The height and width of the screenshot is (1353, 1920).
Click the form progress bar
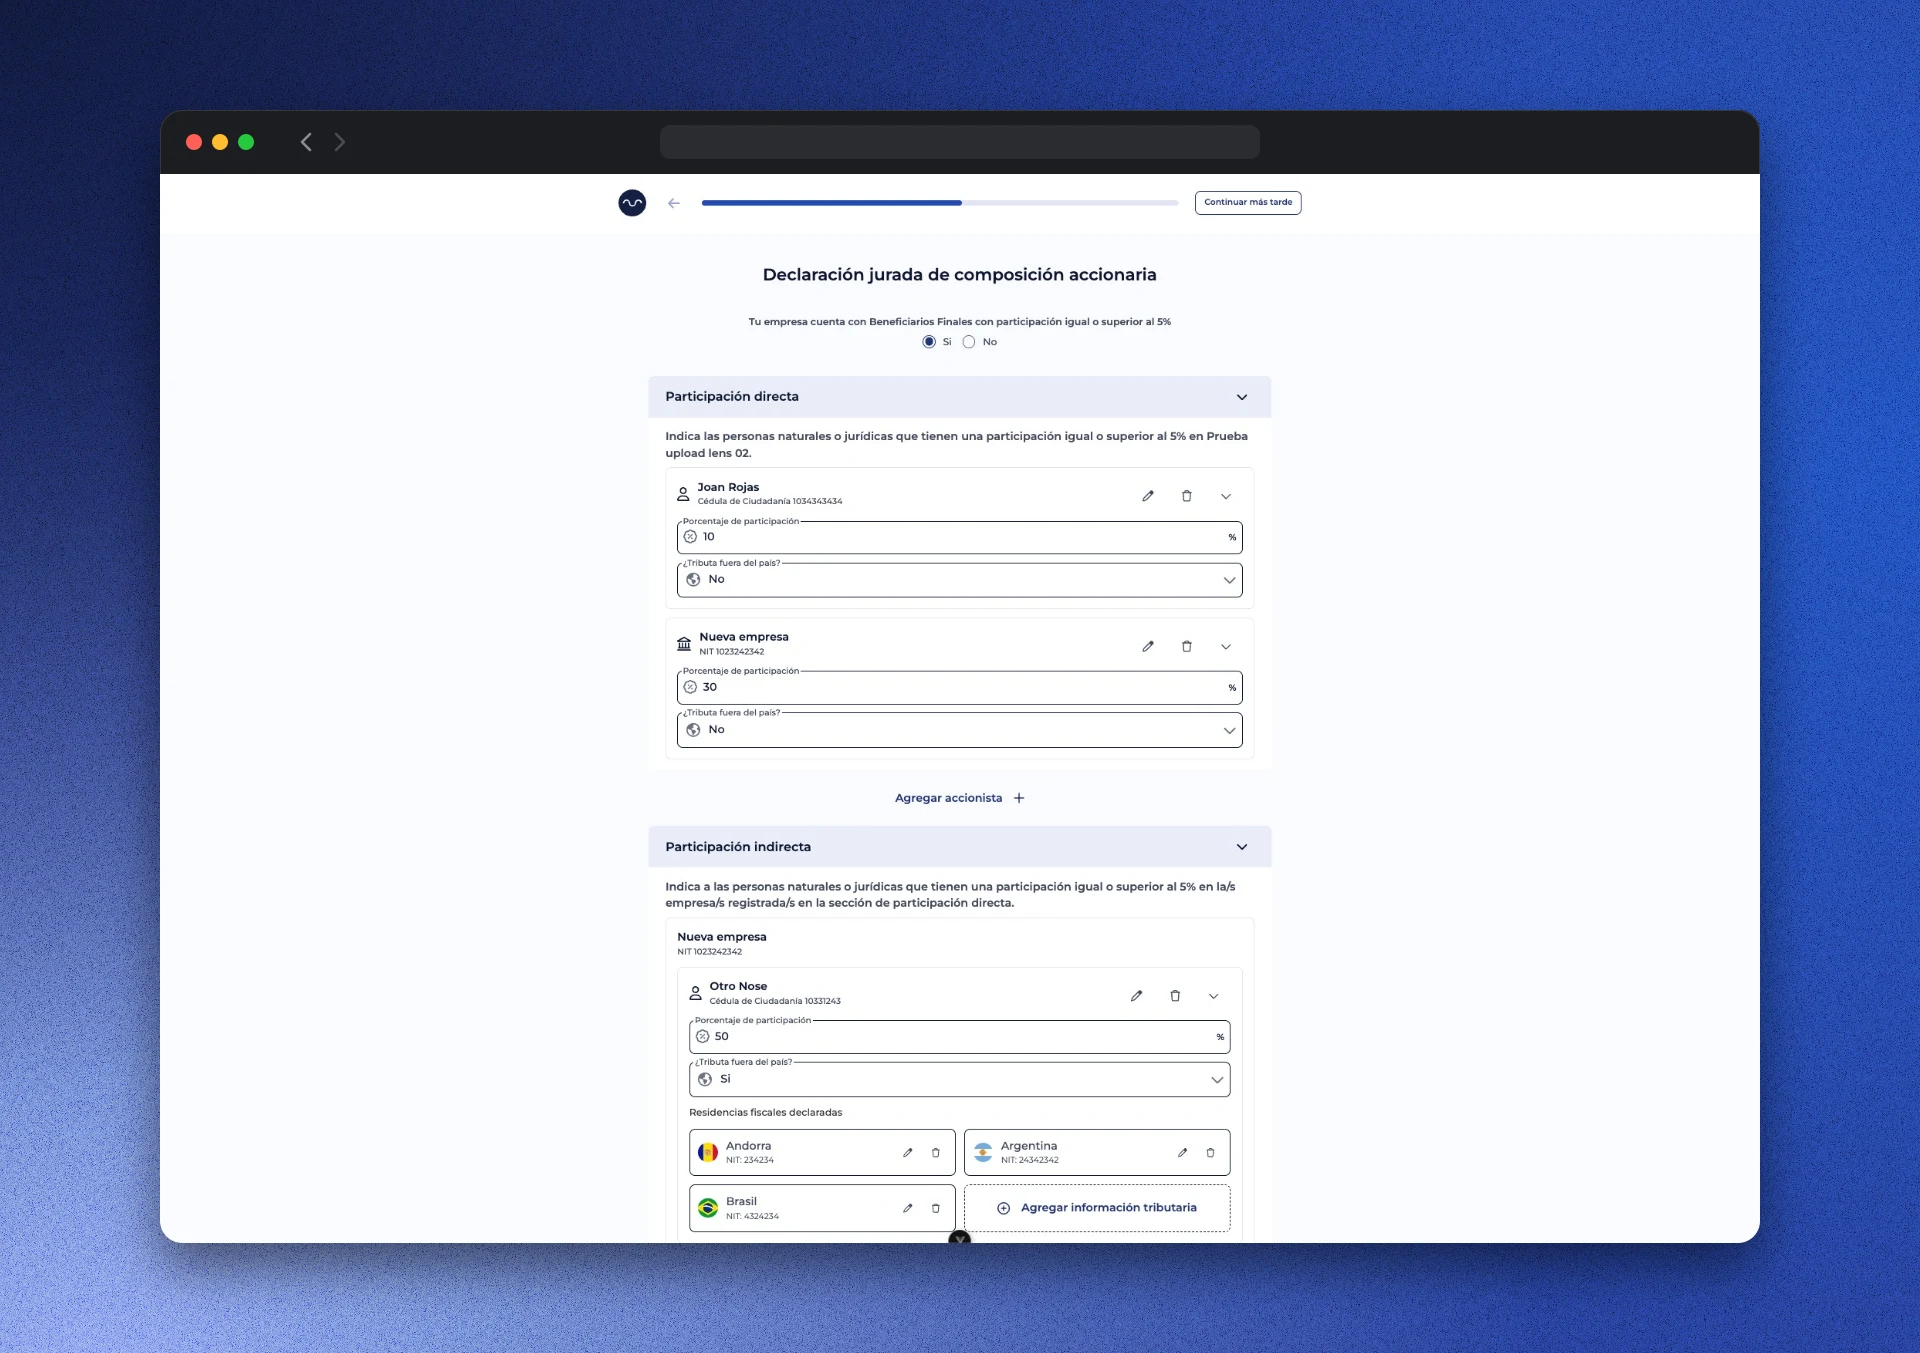(x=940, y=203)
